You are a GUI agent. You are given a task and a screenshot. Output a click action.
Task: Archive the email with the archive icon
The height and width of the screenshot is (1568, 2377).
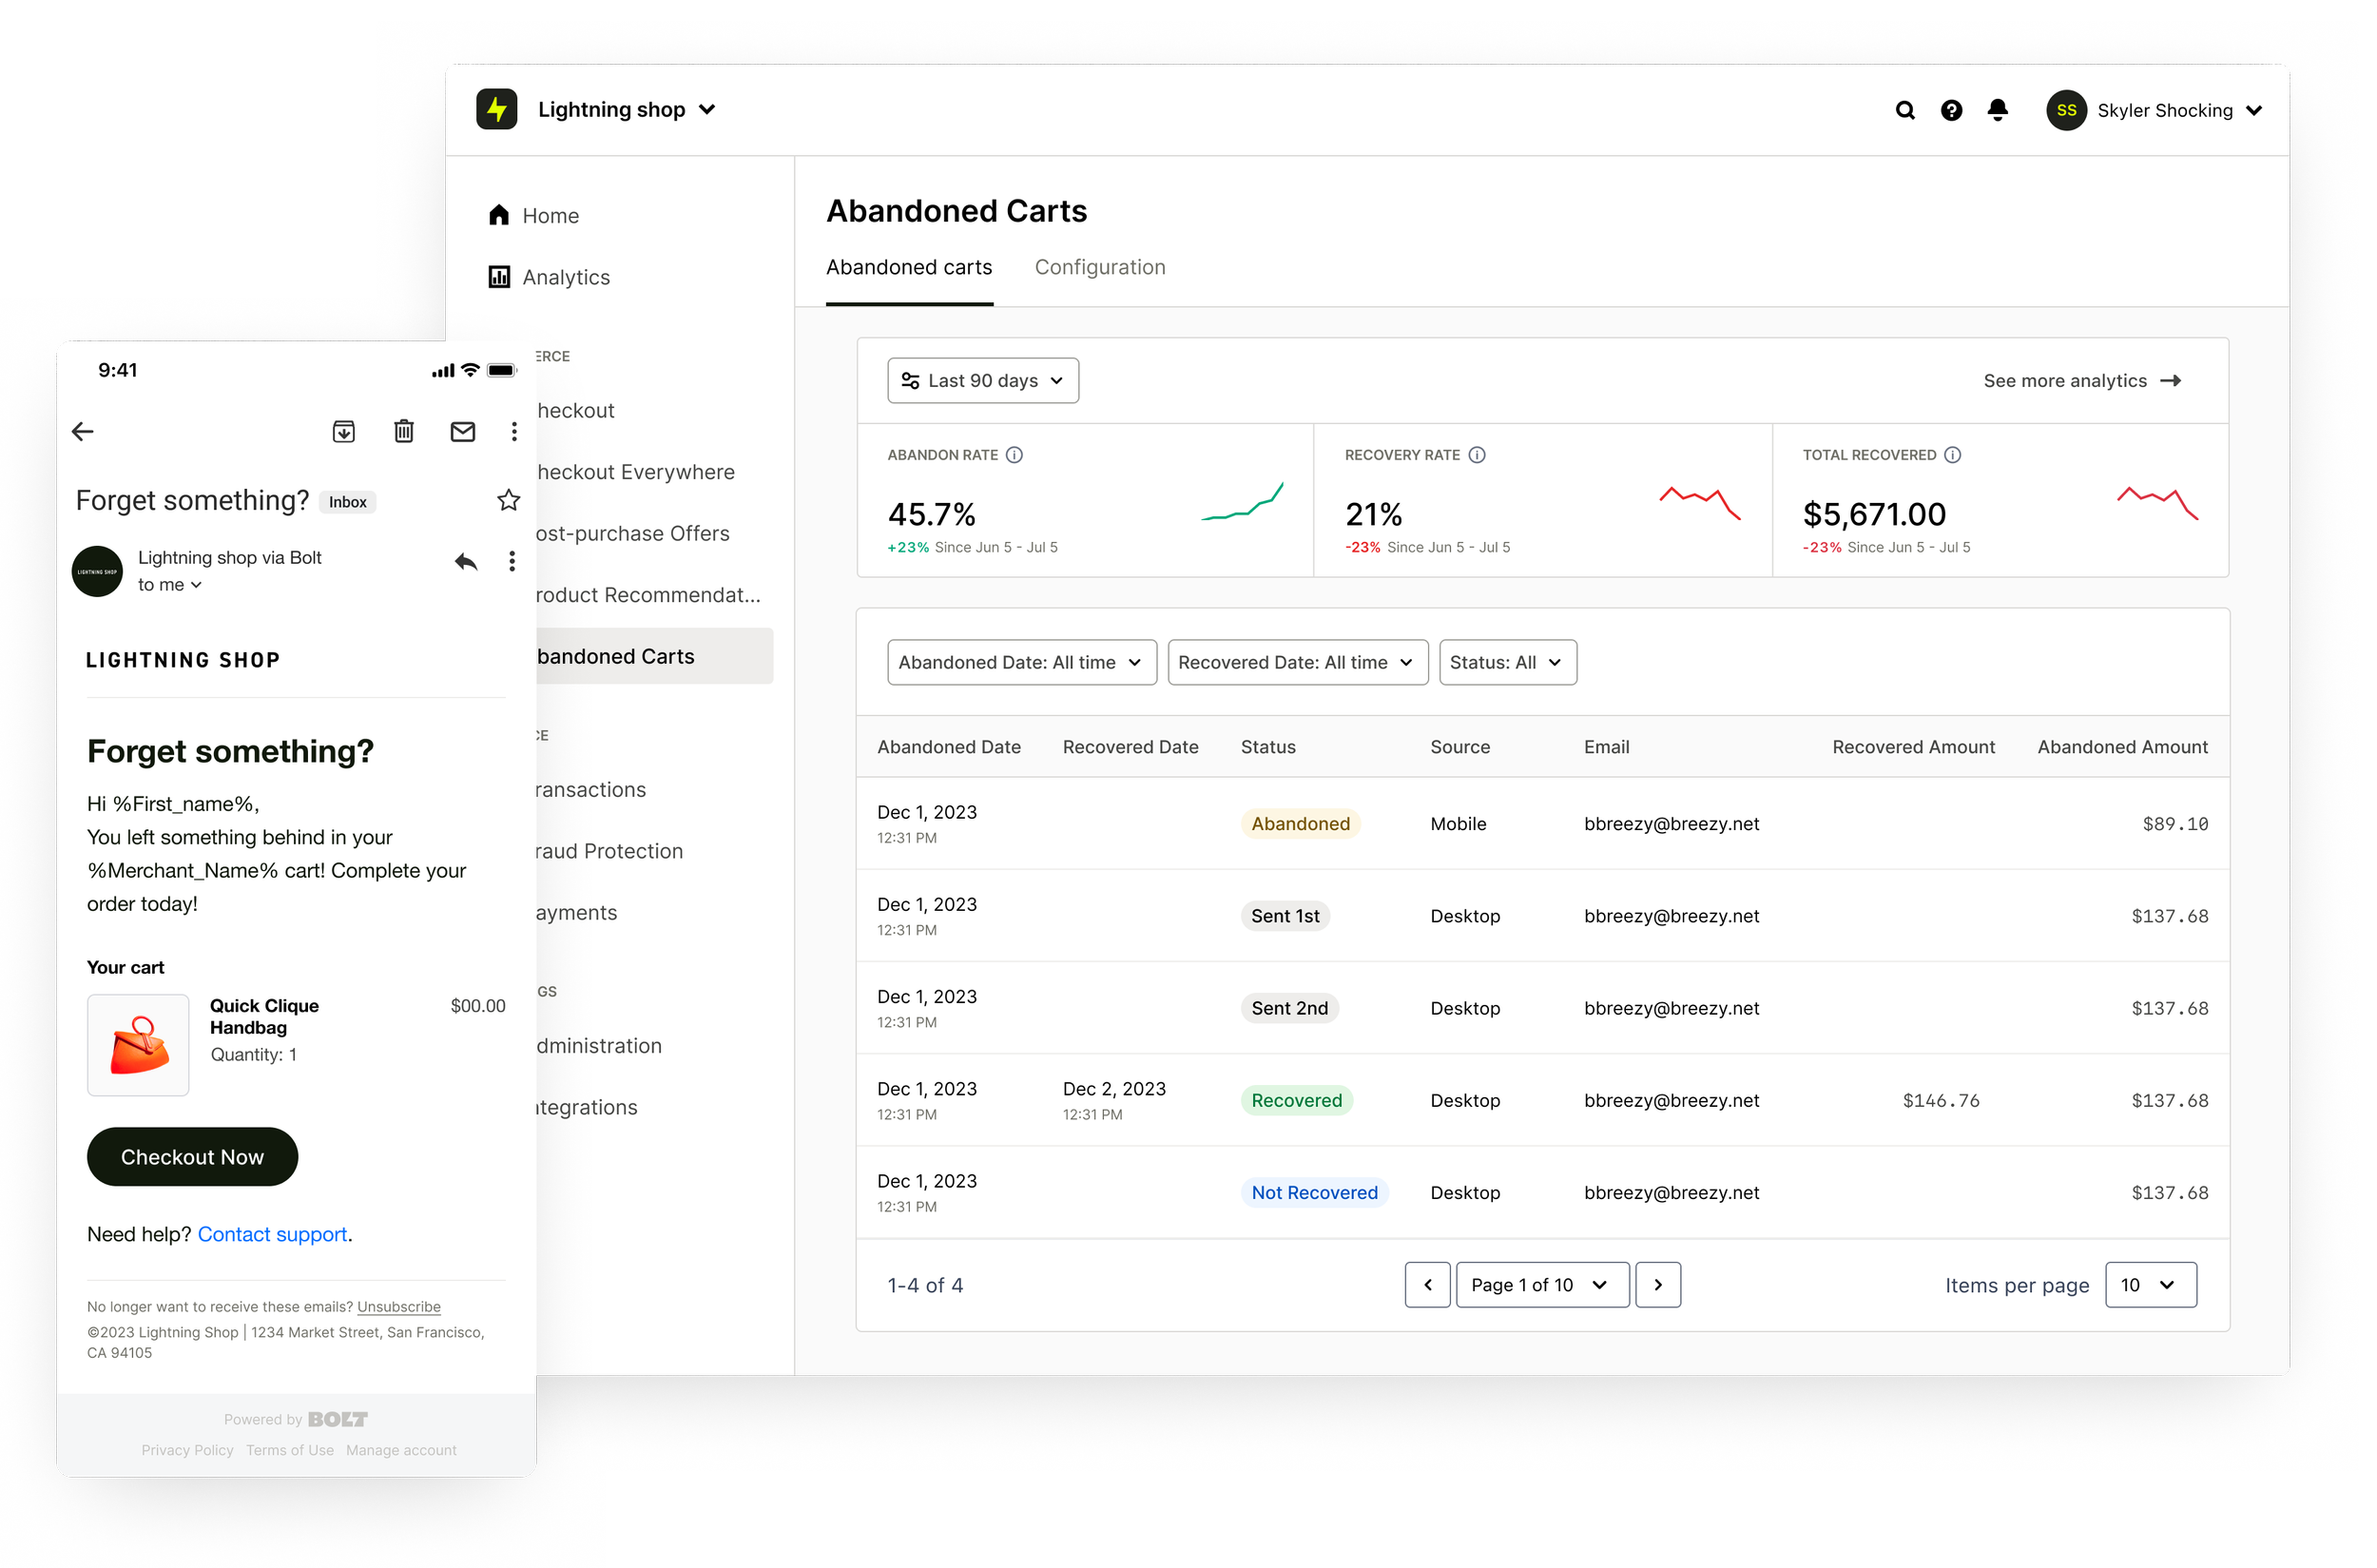343,431
